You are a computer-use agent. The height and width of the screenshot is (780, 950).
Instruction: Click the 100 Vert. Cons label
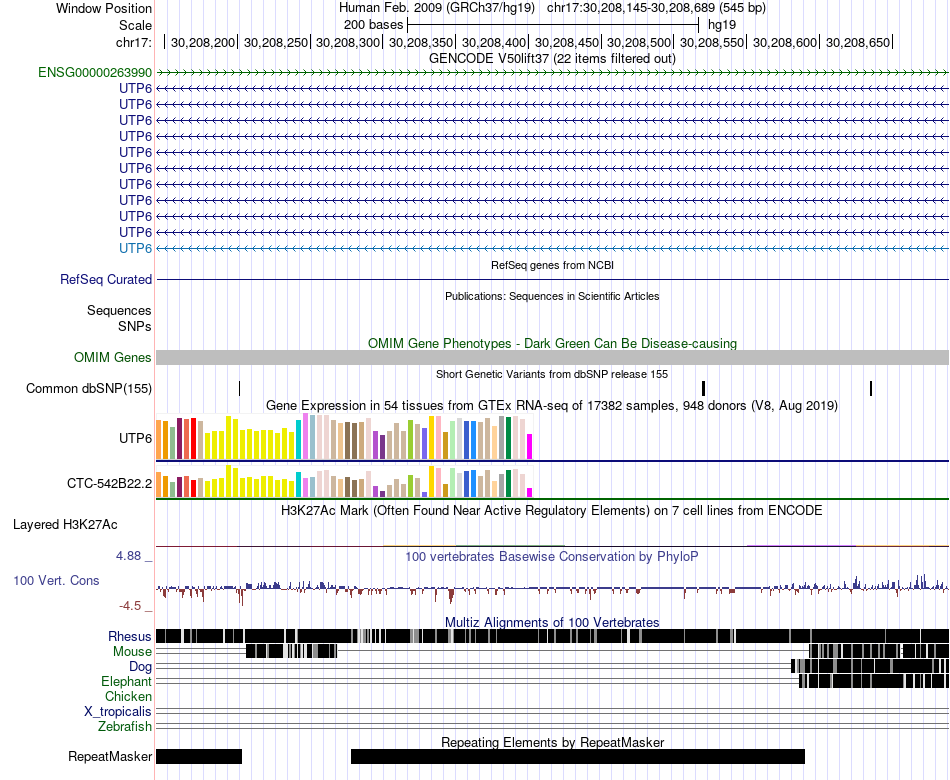(x=56, y=581)
